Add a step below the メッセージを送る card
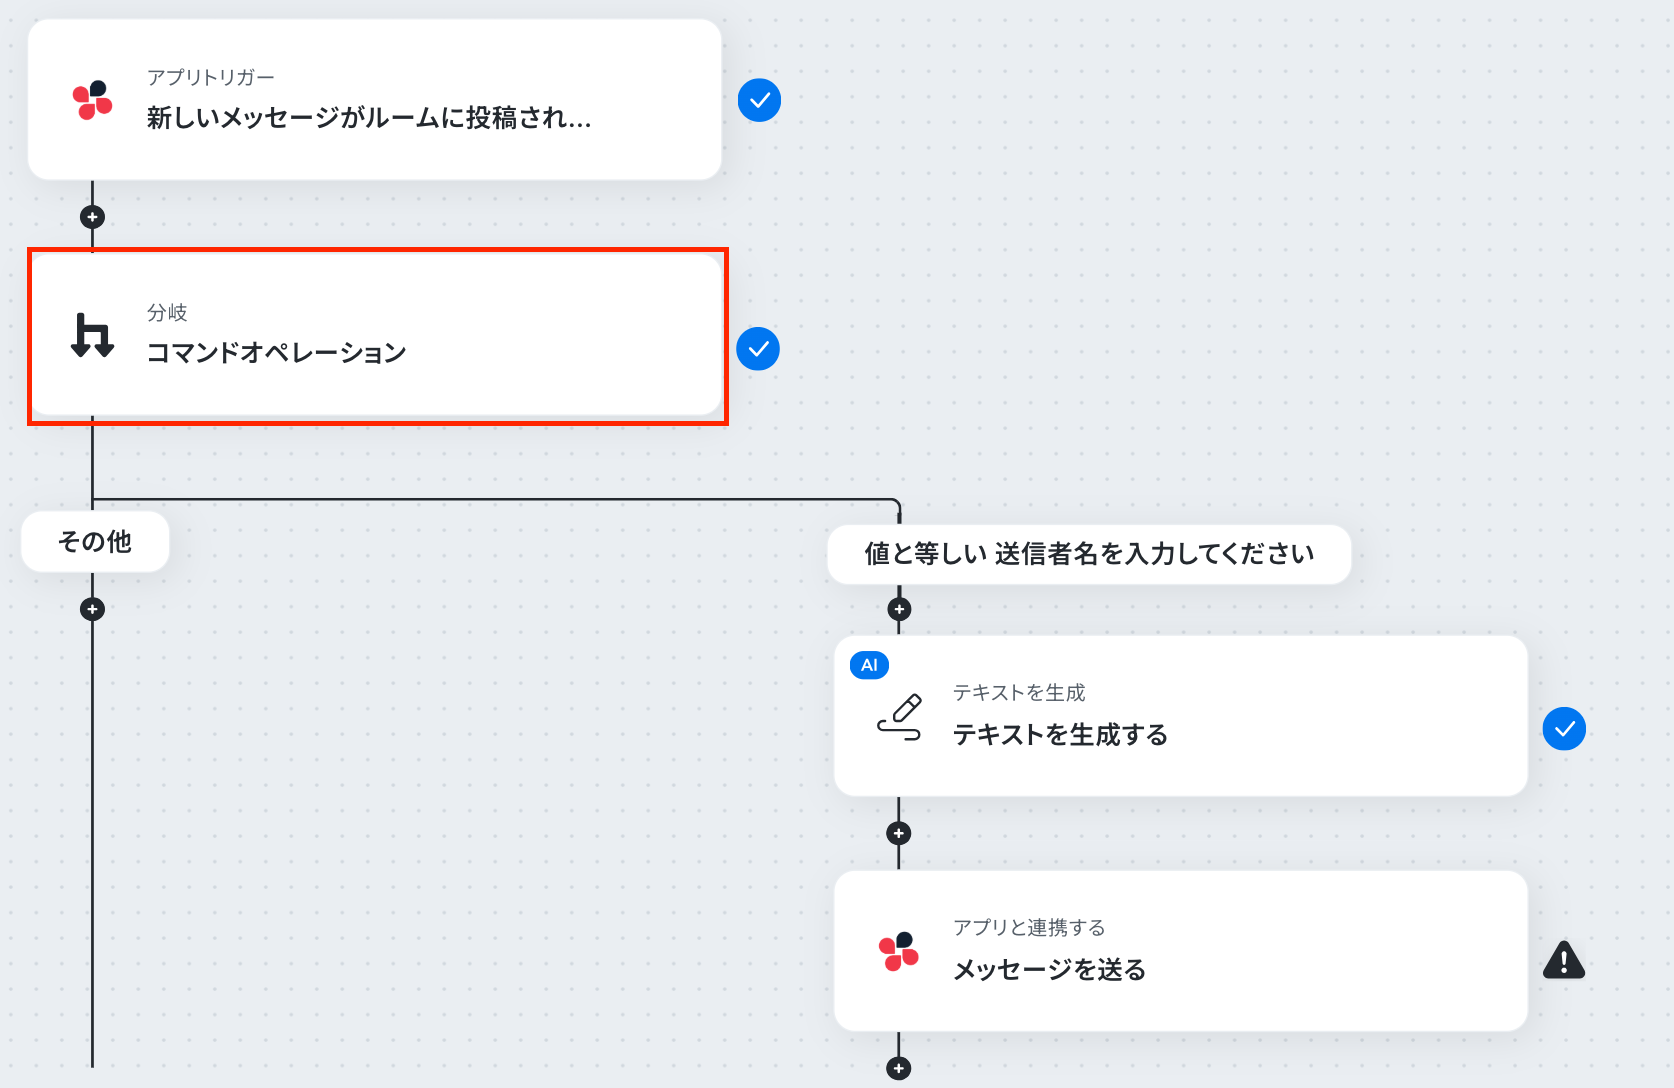 coord(899,1068)
